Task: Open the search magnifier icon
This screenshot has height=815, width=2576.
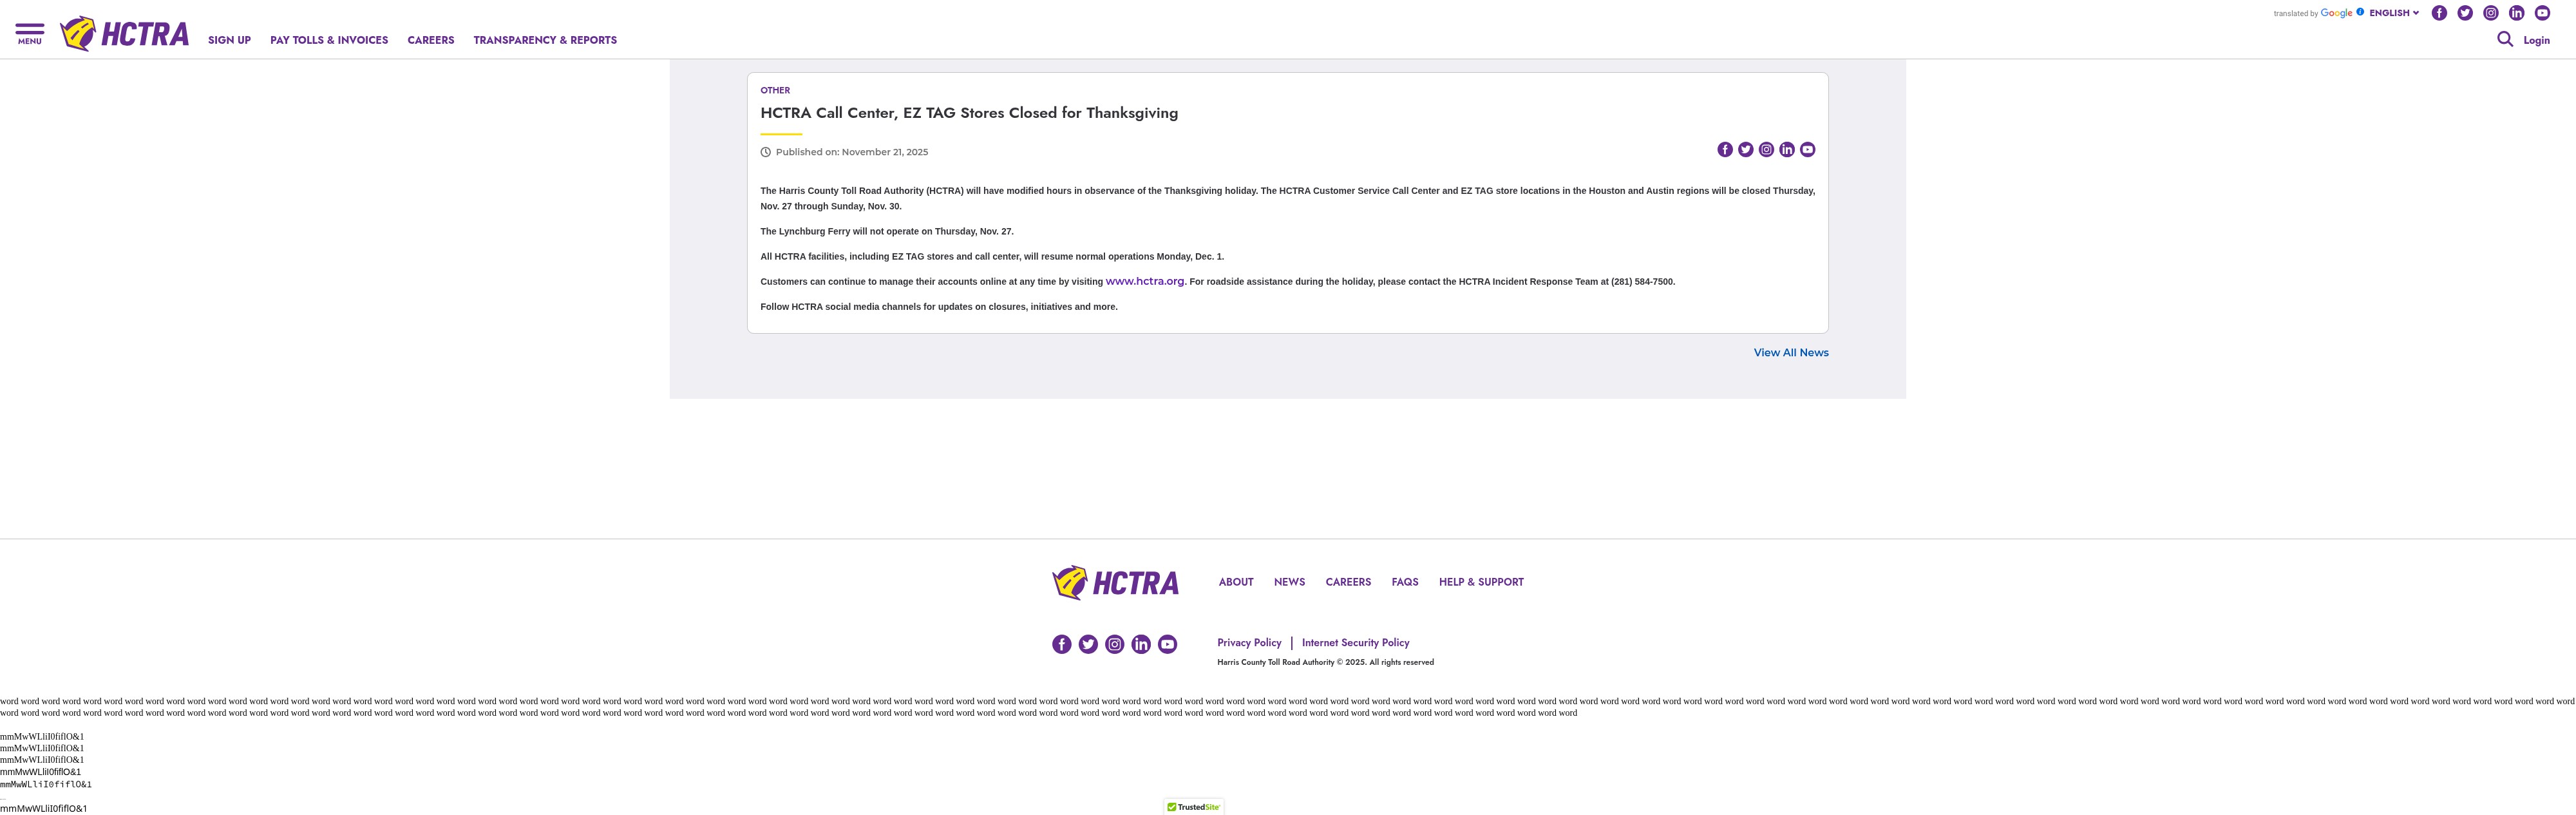Action: point(2504,39)
